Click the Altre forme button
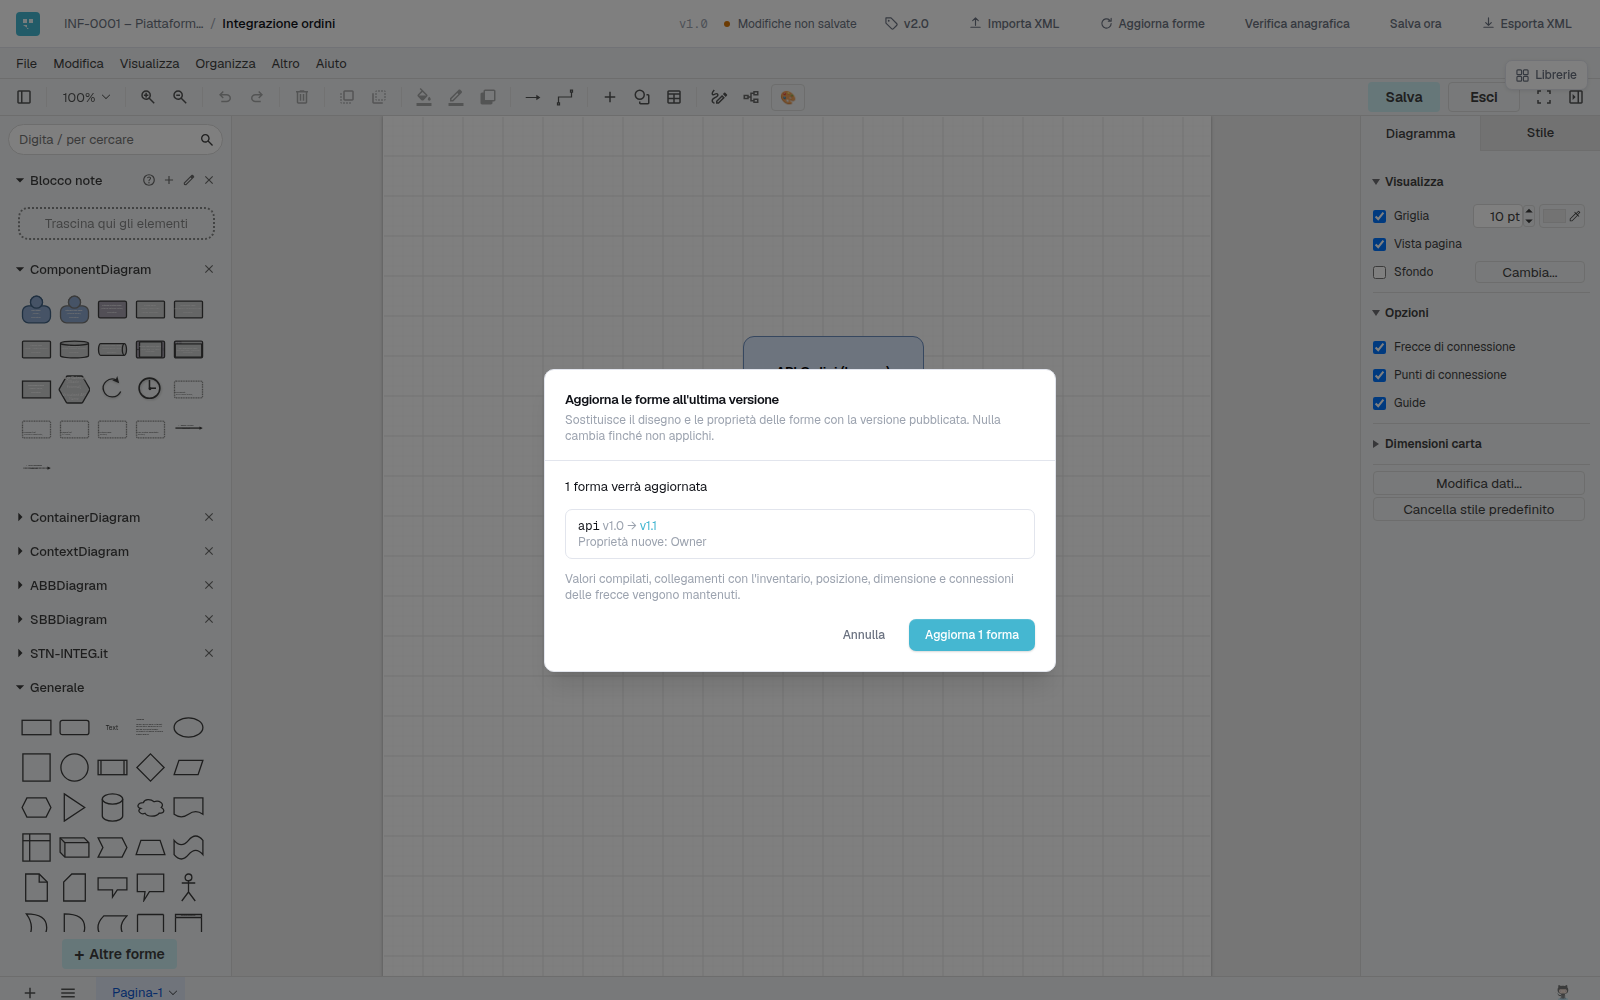 120,954
